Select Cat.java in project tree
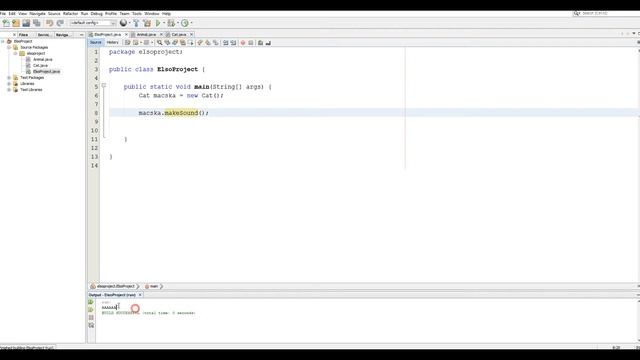The height and width of the screenshot is (360, 640). click(40, 65)
